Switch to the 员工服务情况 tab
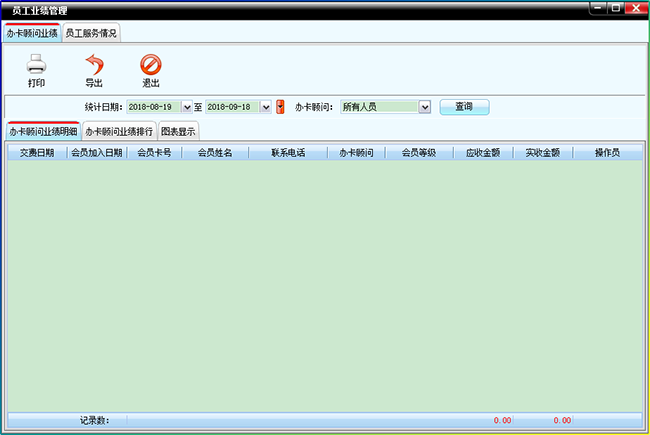 tap(91, 33)
